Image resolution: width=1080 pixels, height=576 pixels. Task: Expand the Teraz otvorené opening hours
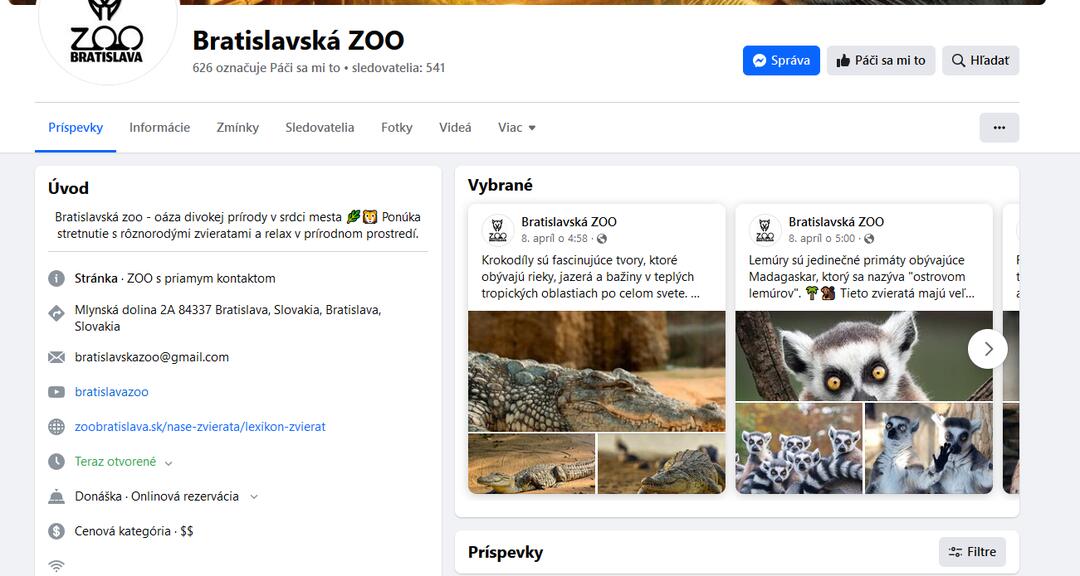(x=168, y=463)
